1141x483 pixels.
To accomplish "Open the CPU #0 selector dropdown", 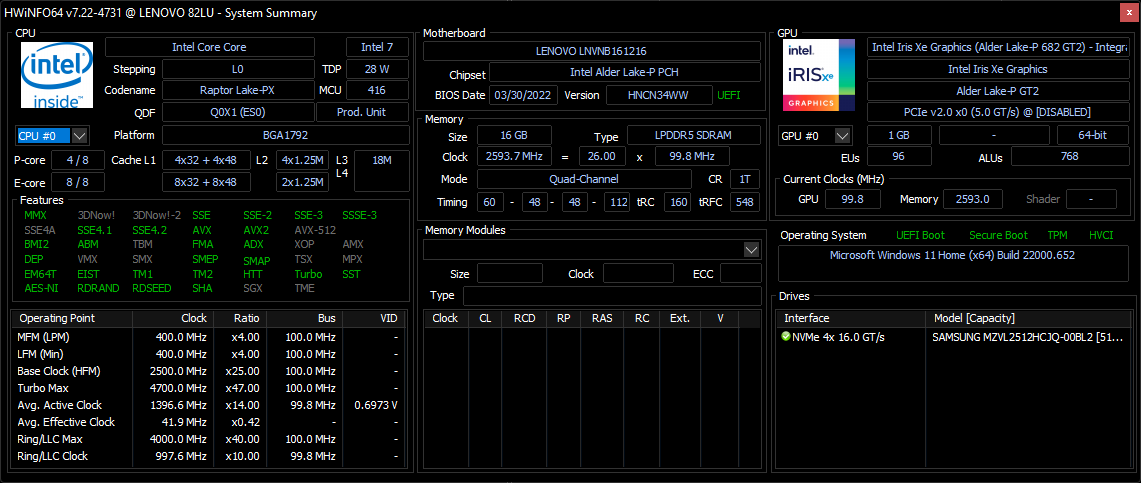I will click(x=80, y=136).
